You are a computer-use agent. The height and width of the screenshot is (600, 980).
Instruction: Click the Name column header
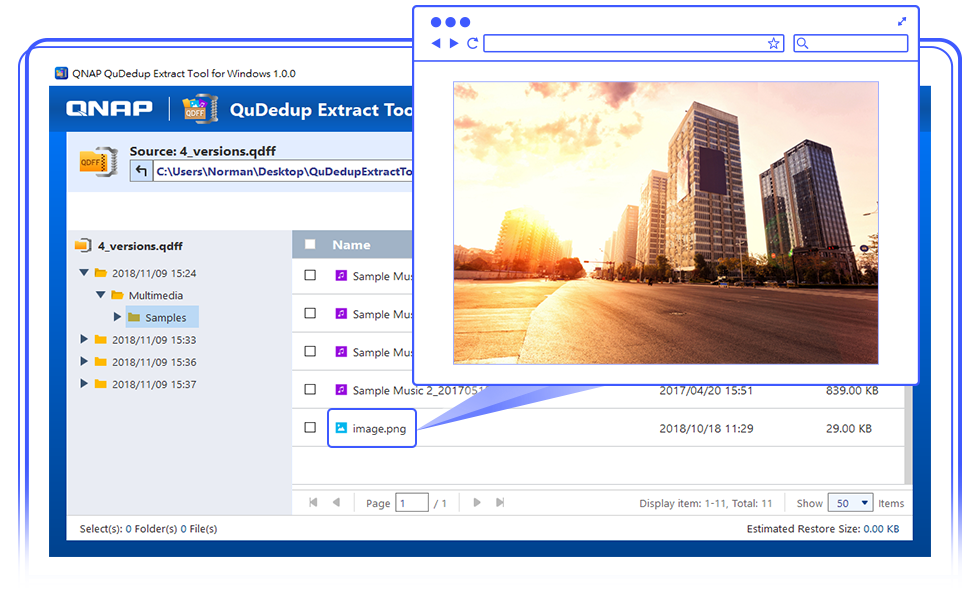[351, 245]
